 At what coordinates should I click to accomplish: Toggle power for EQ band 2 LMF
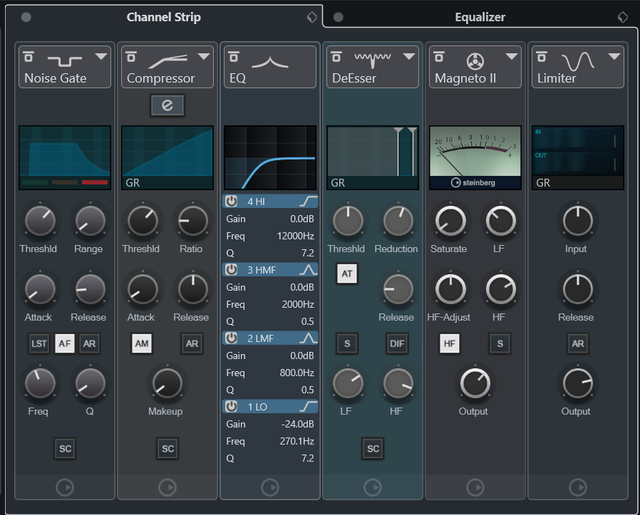pyautogui.click(x=231, y=338)
